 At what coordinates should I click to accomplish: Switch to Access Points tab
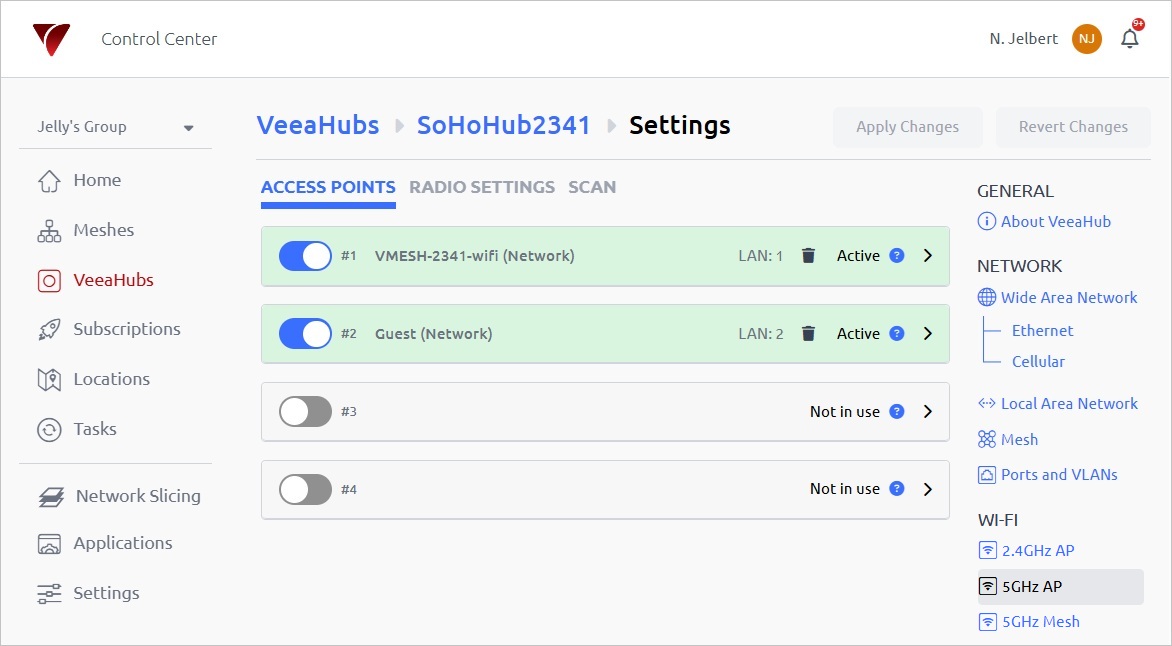(x=328, y=187)
